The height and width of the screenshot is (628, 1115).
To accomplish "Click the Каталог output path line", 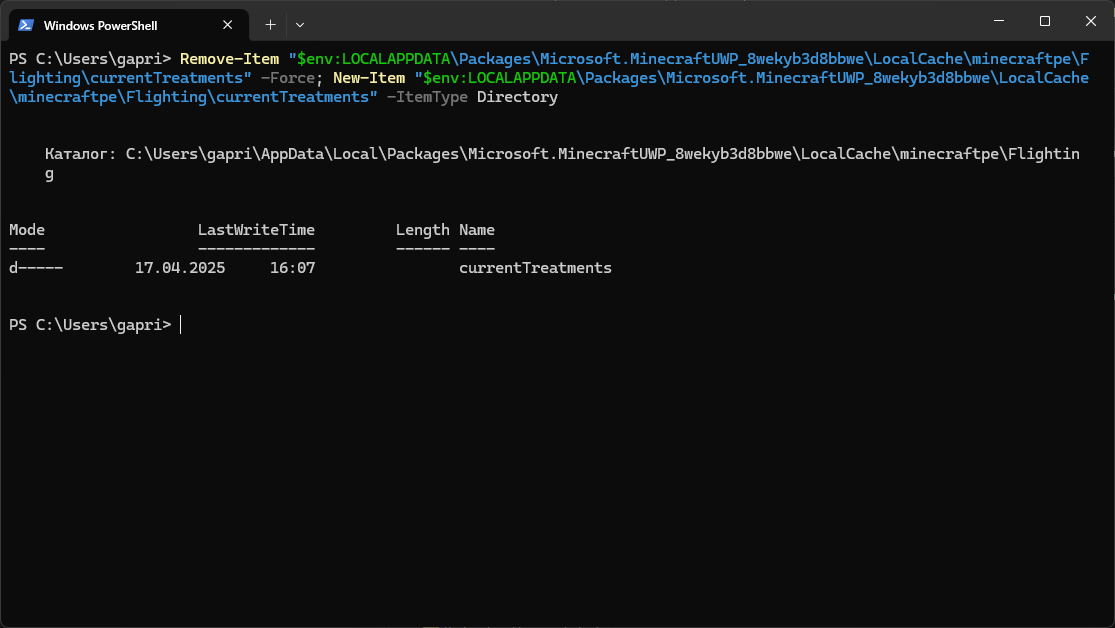I will 562,164.
